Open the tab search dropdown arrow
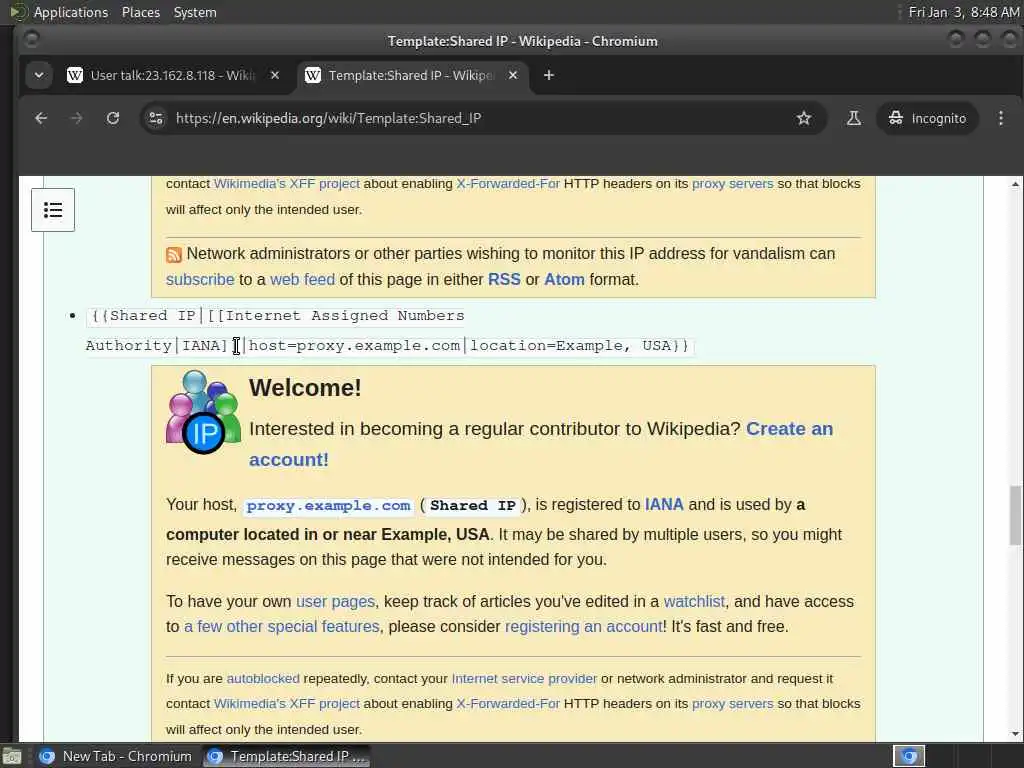 click(x=39, y=75)
